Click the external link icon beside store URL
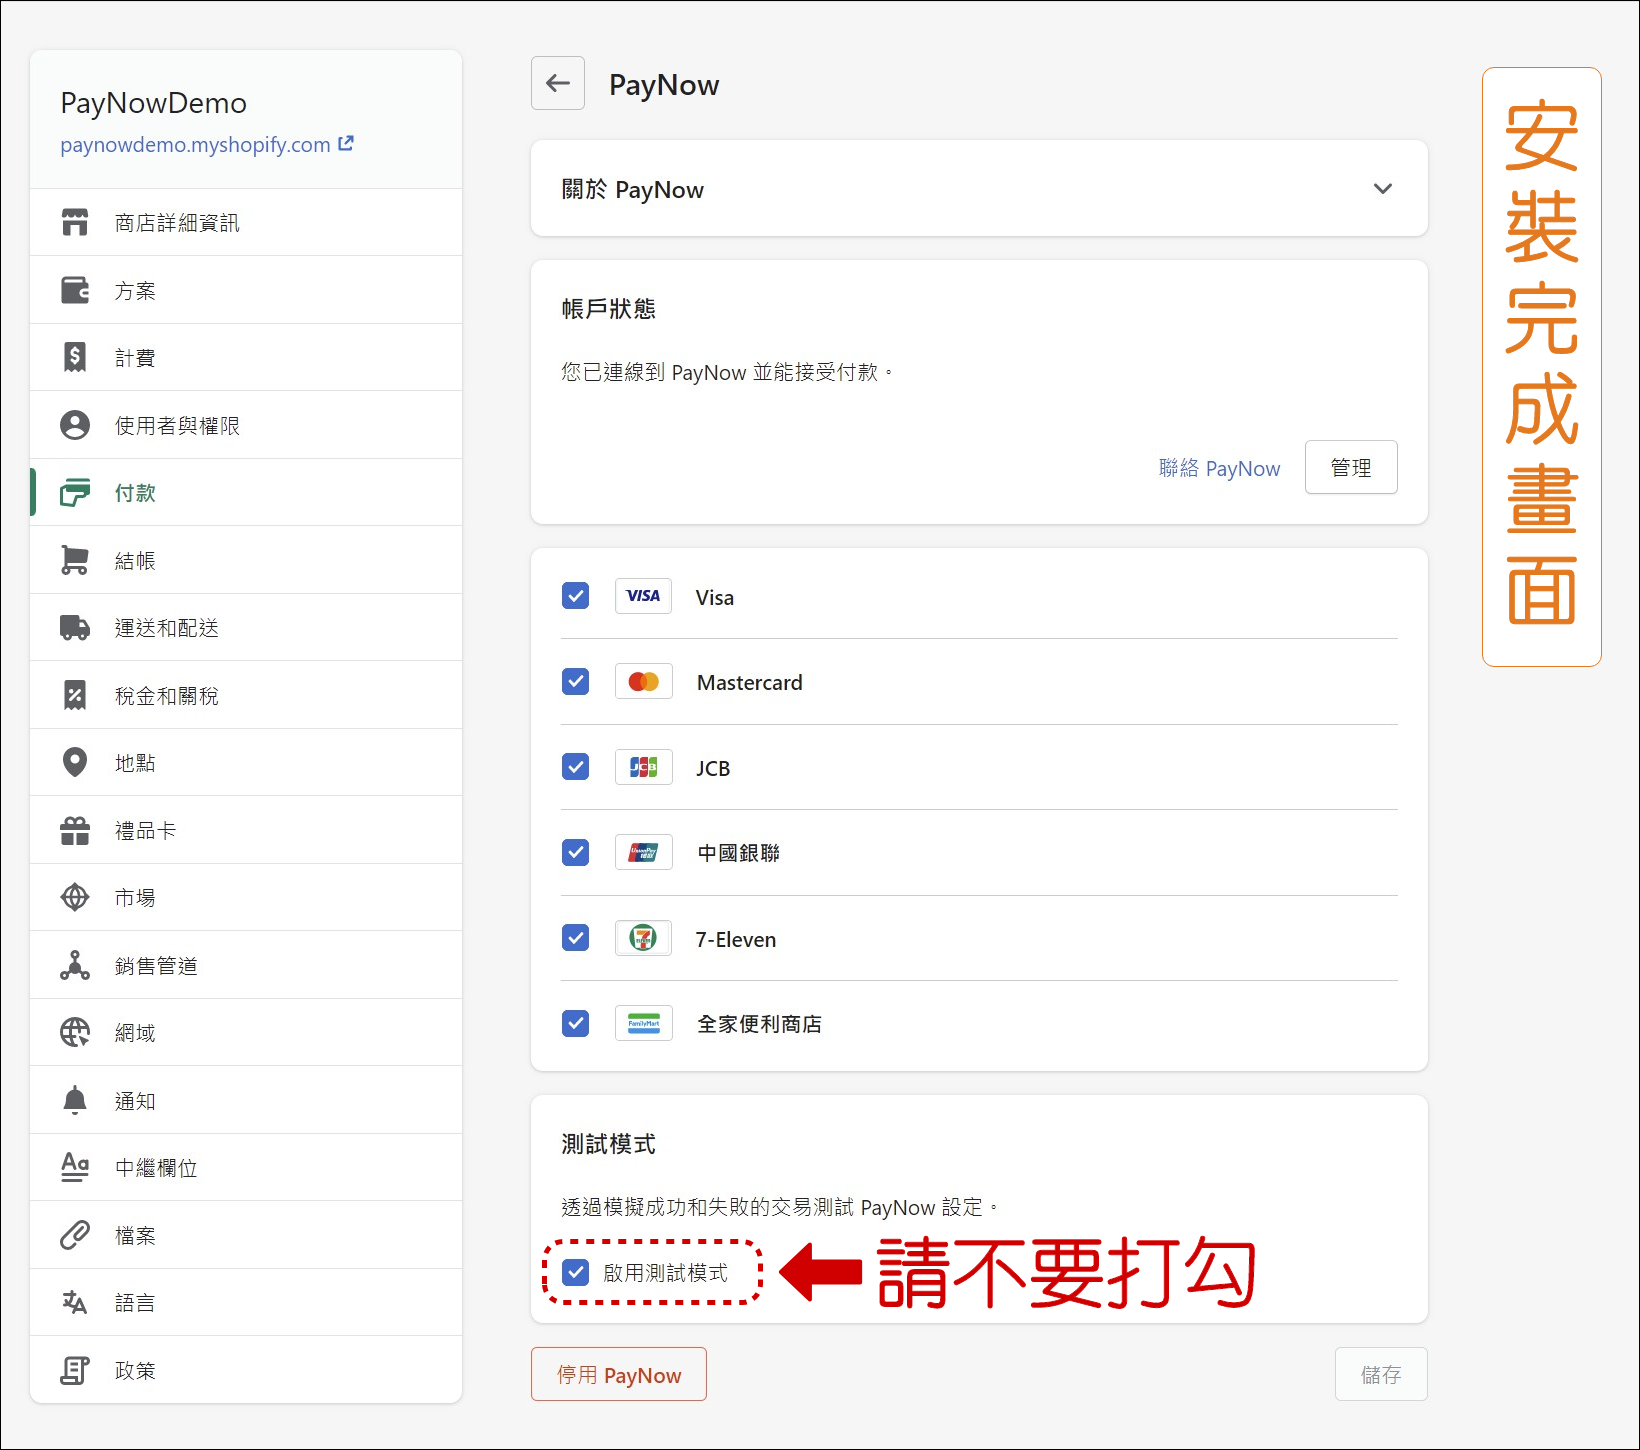 point(346,143)
